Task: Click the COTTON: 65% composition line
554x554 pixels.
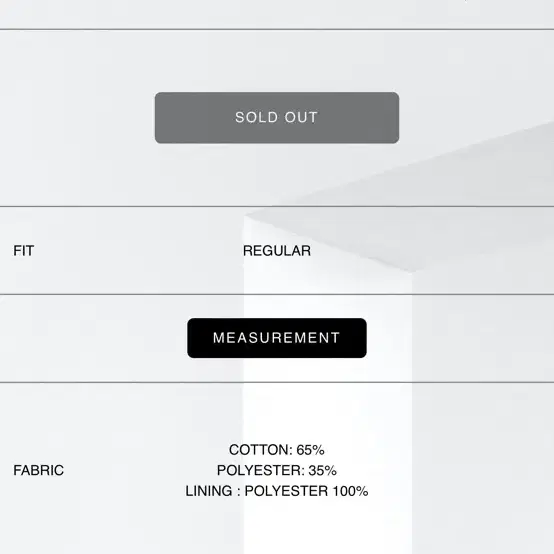Action: [x=277, y=450]
